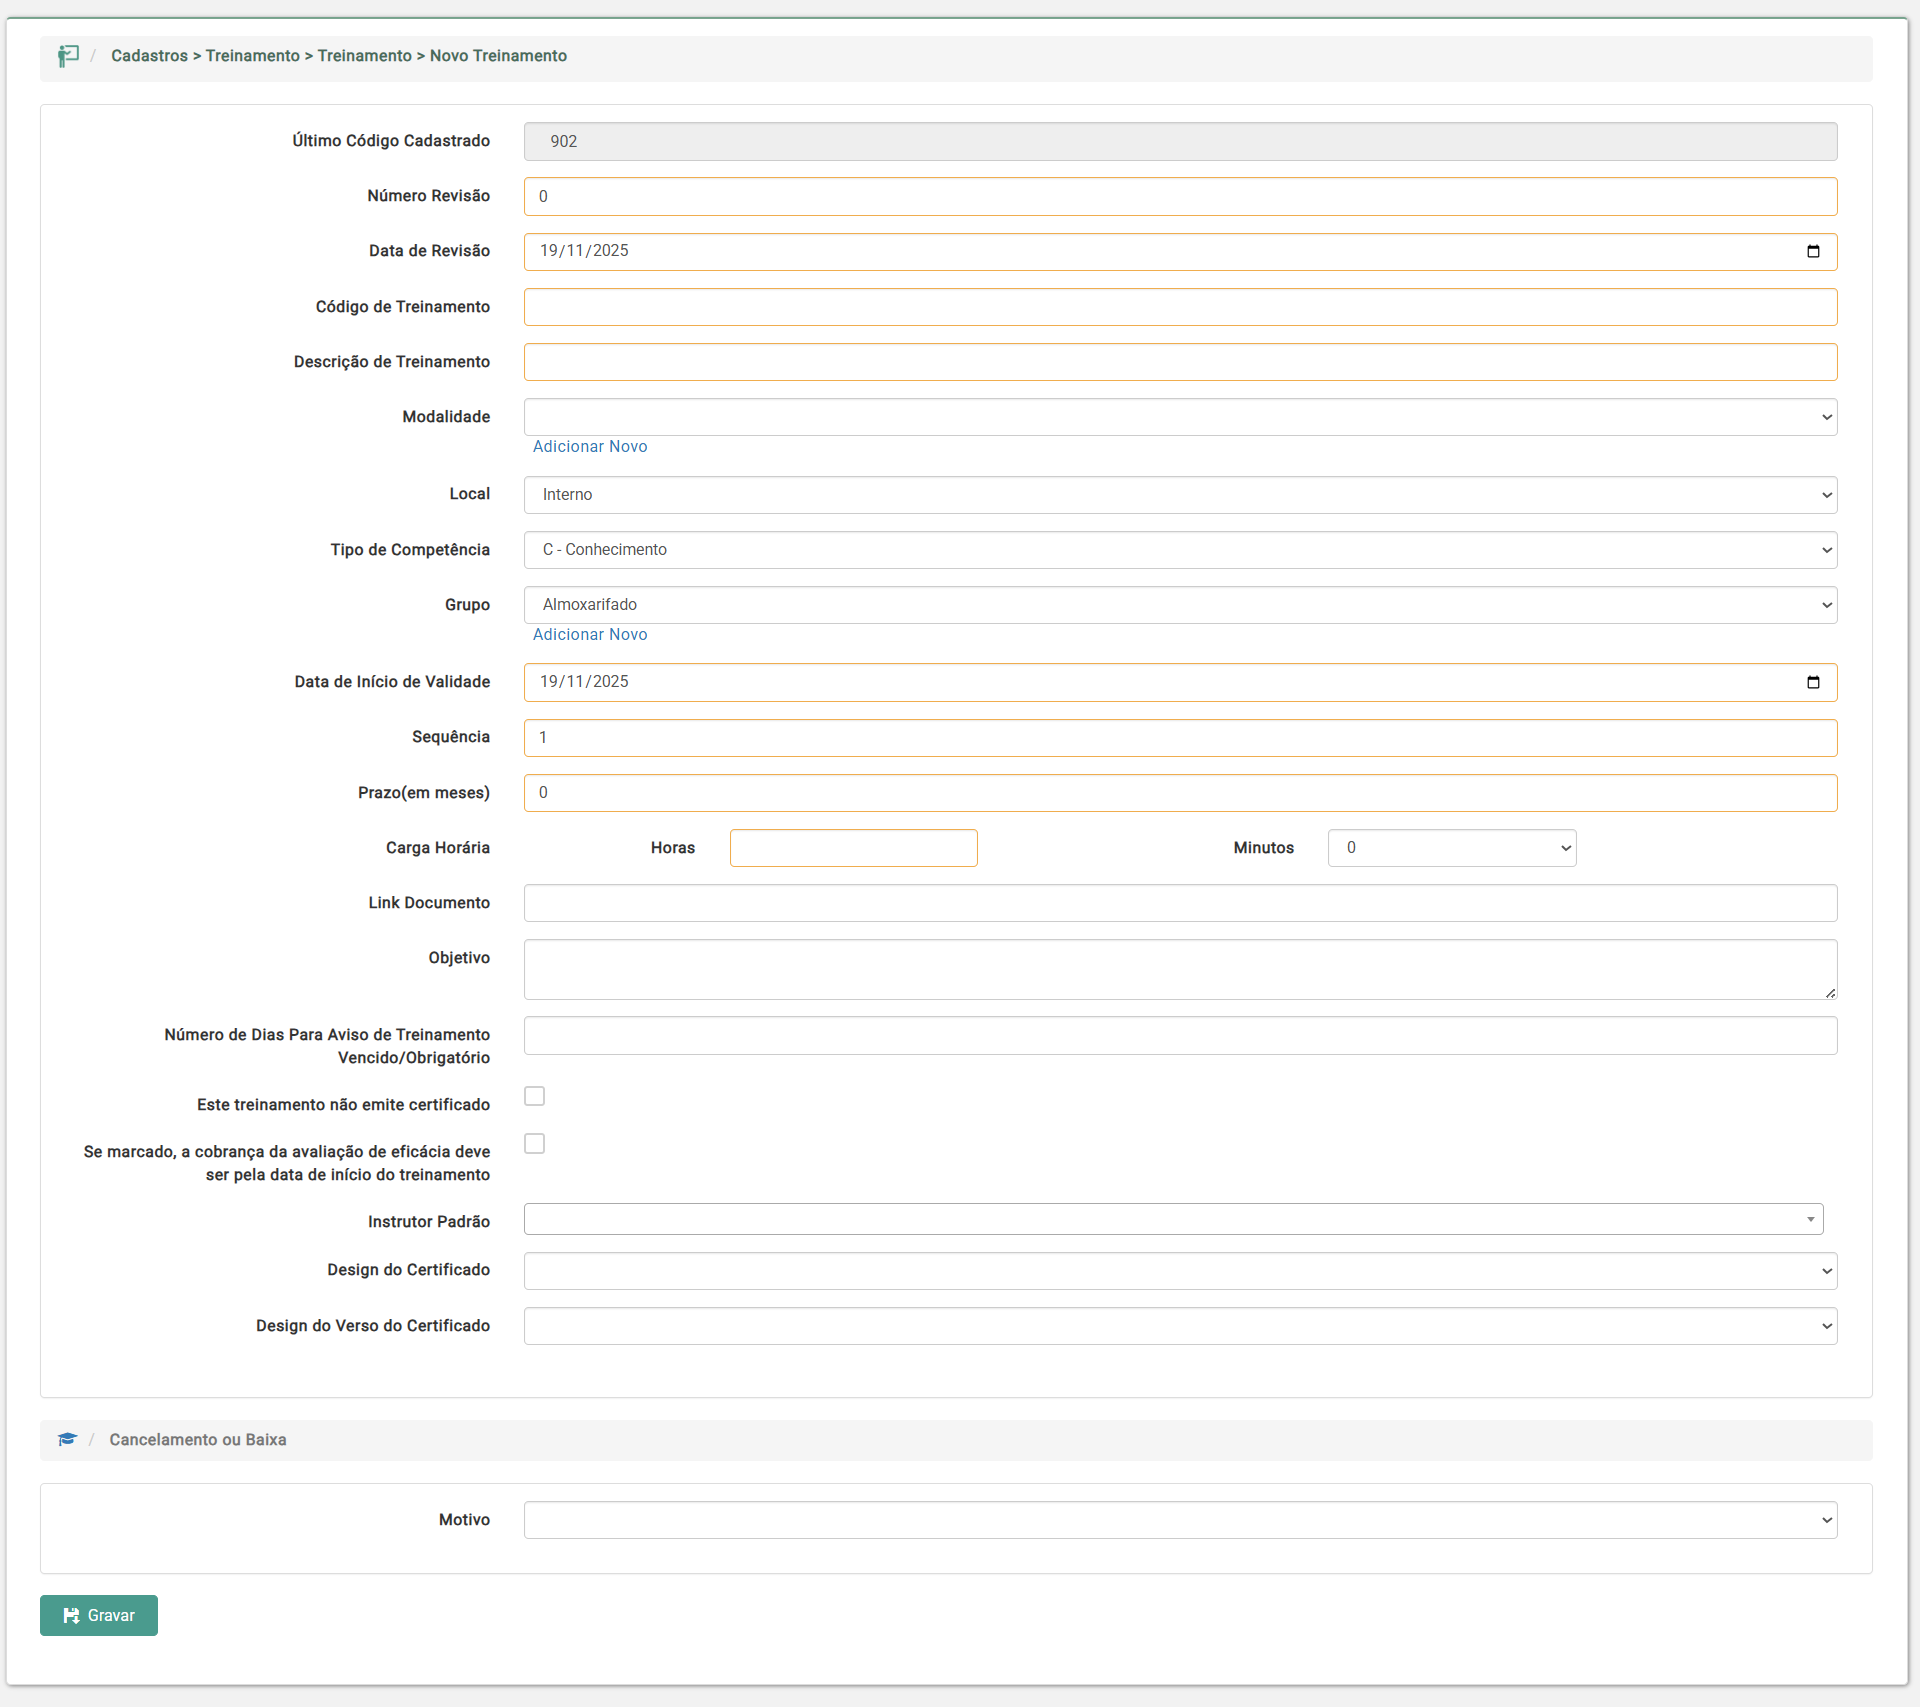Expand the Modalidade dropdown
Screen dimensions: 1920x1707
(x=1180, y=418)
